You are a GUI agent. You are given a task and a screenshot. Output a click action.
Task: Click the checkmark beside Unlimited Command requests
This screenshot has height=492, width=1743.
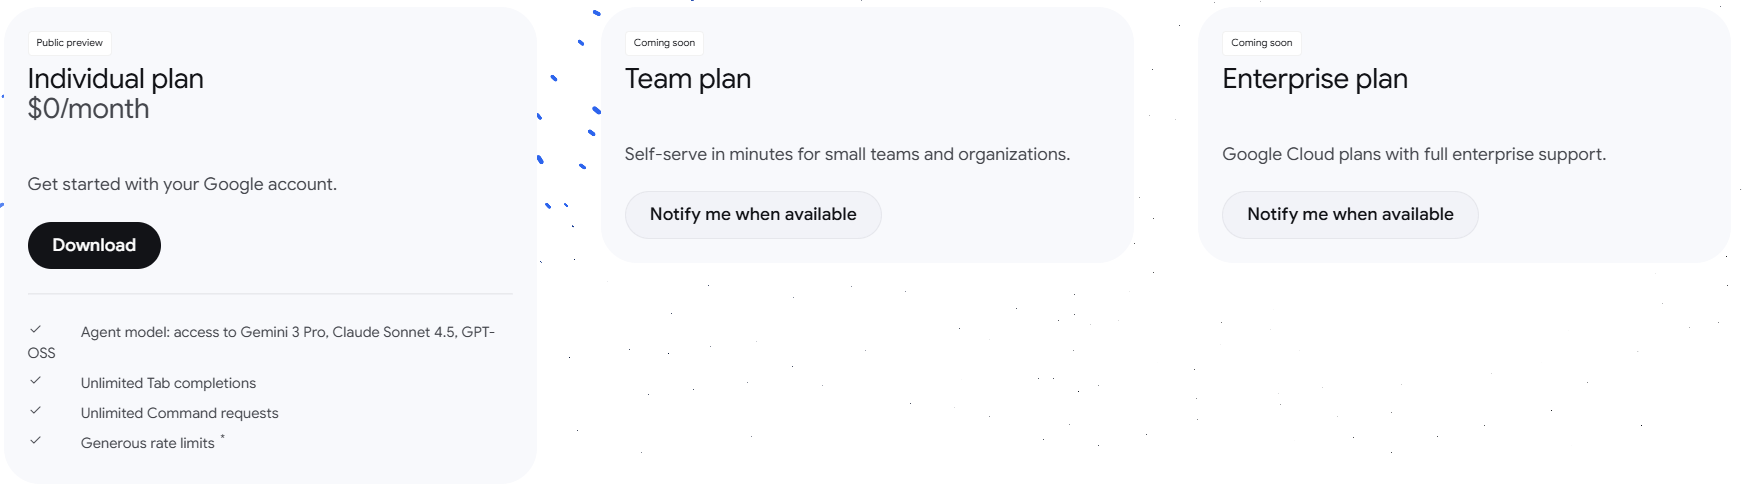36,410
